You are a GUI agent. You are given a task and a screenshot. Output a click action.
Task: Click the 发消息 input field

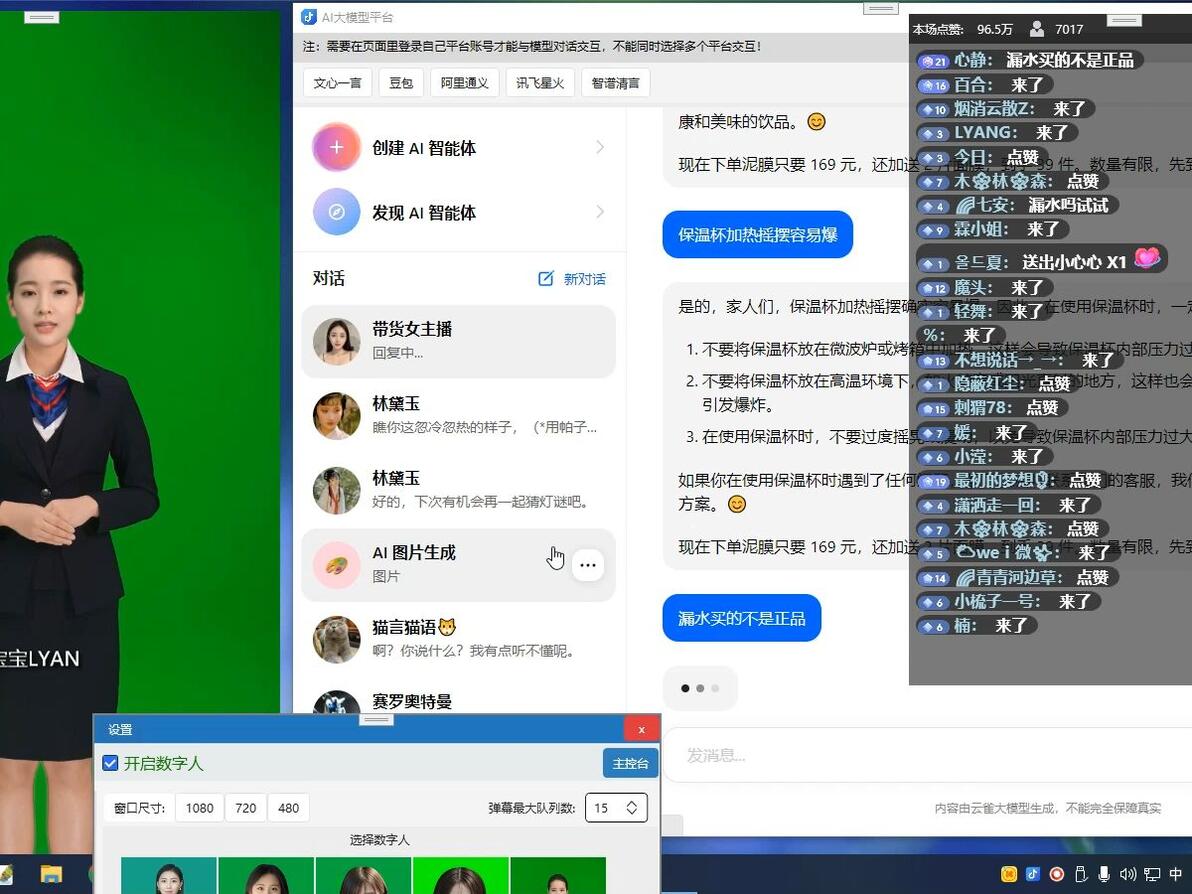click(927, 755)
